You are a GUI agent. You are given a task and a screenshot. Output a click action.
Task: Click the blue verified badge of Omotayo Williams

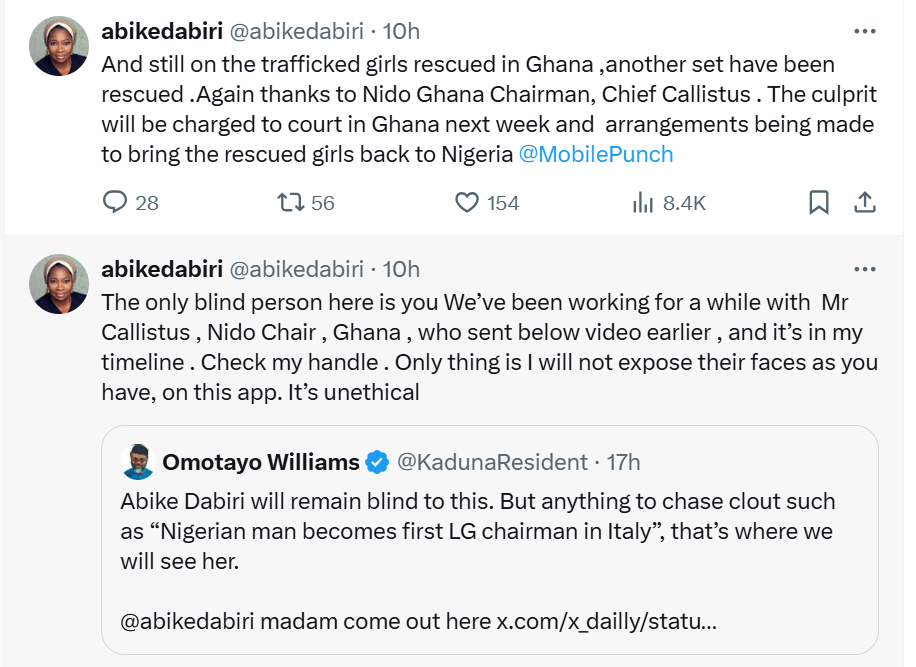[377, 462]
